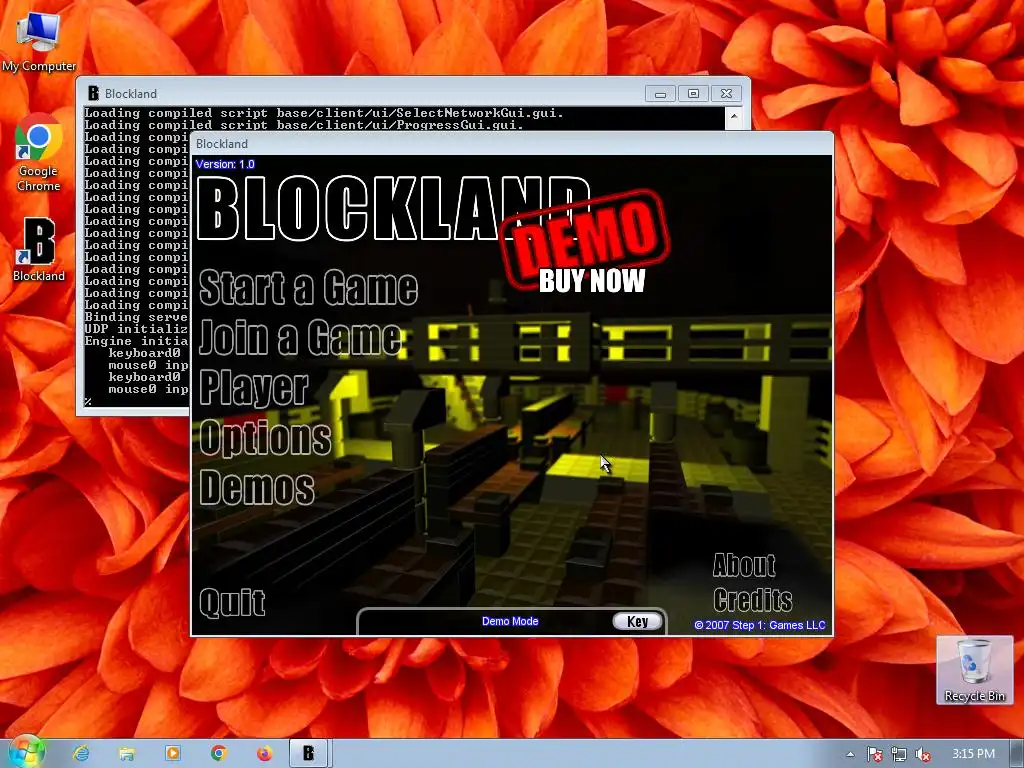Open the Options menu entry

click(x=265, y=438)
